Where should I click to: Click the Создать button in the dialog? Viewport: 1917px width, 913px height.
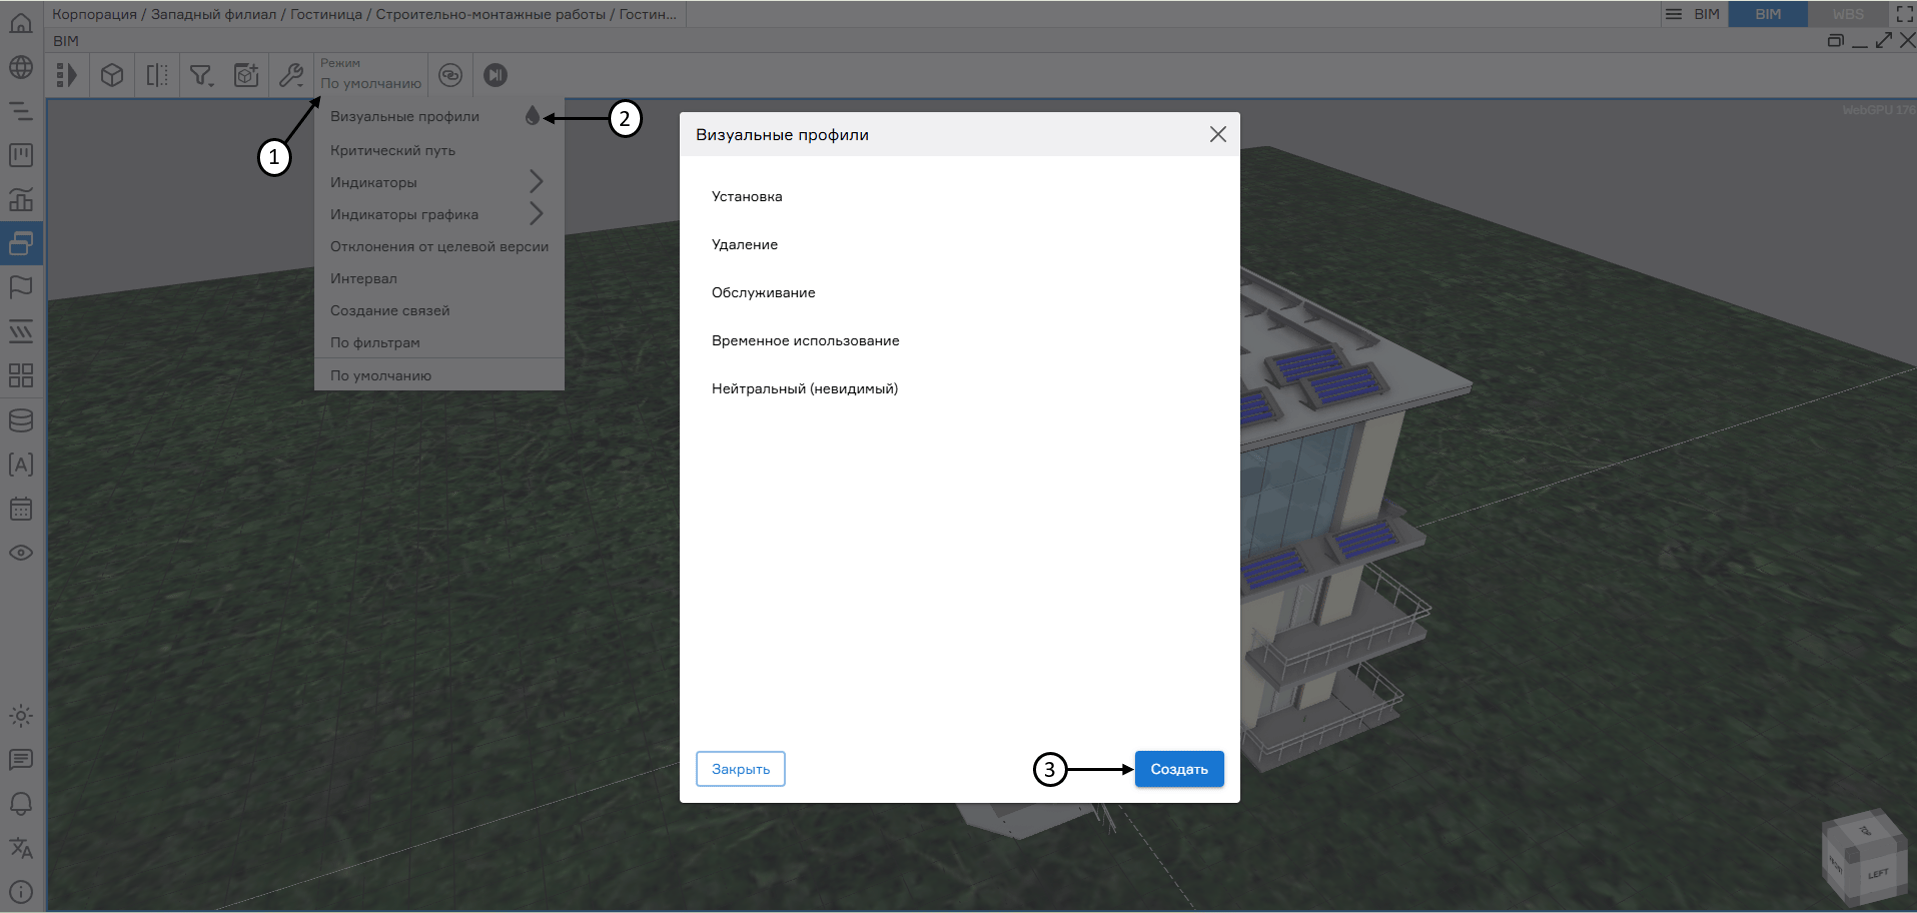tap(1178, 768)
